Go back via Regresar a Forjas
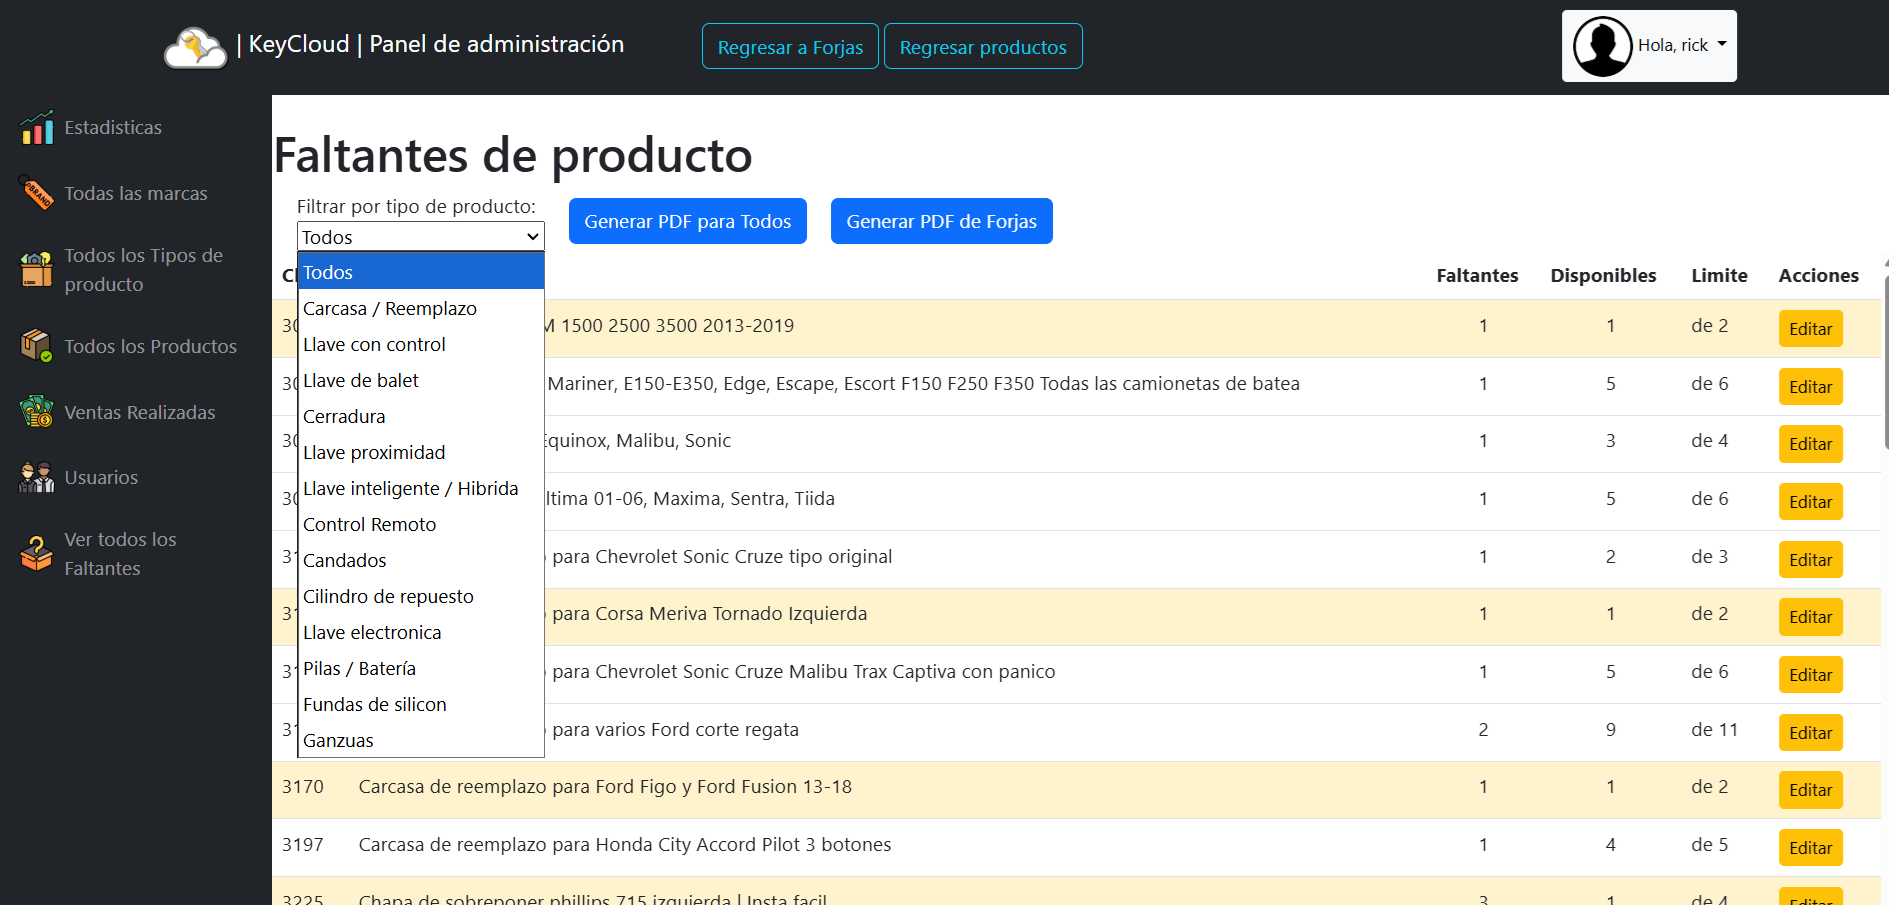This screenshot has height=905, width=1889. click(x=790, y=47)
